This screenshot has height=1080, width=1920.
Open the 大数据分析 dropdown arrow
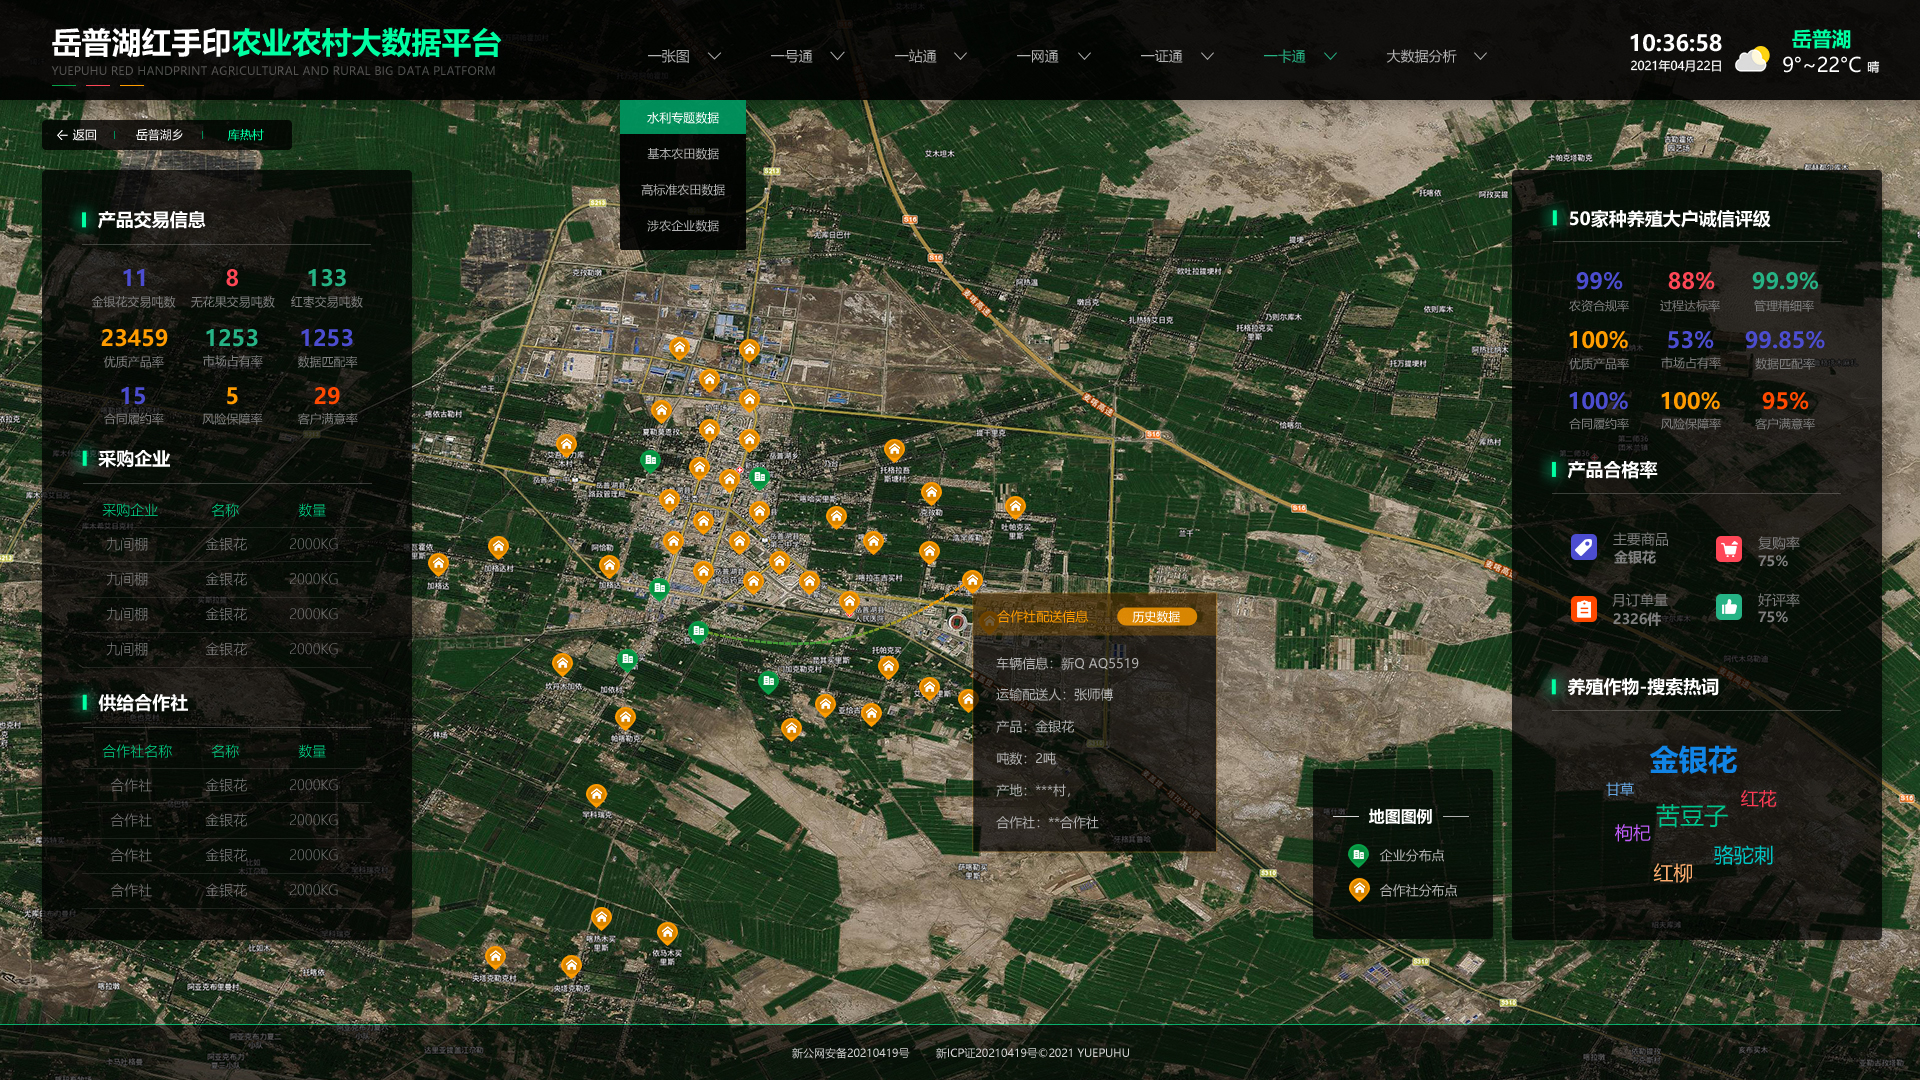[1481, 56]
